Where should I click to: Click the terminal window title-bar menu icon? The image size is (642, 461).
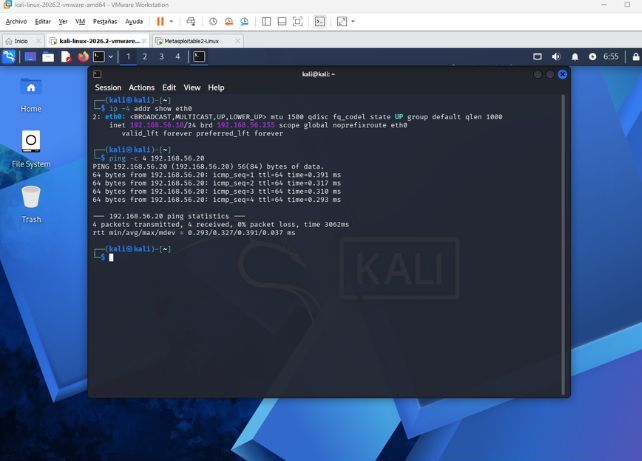point(97,74)
